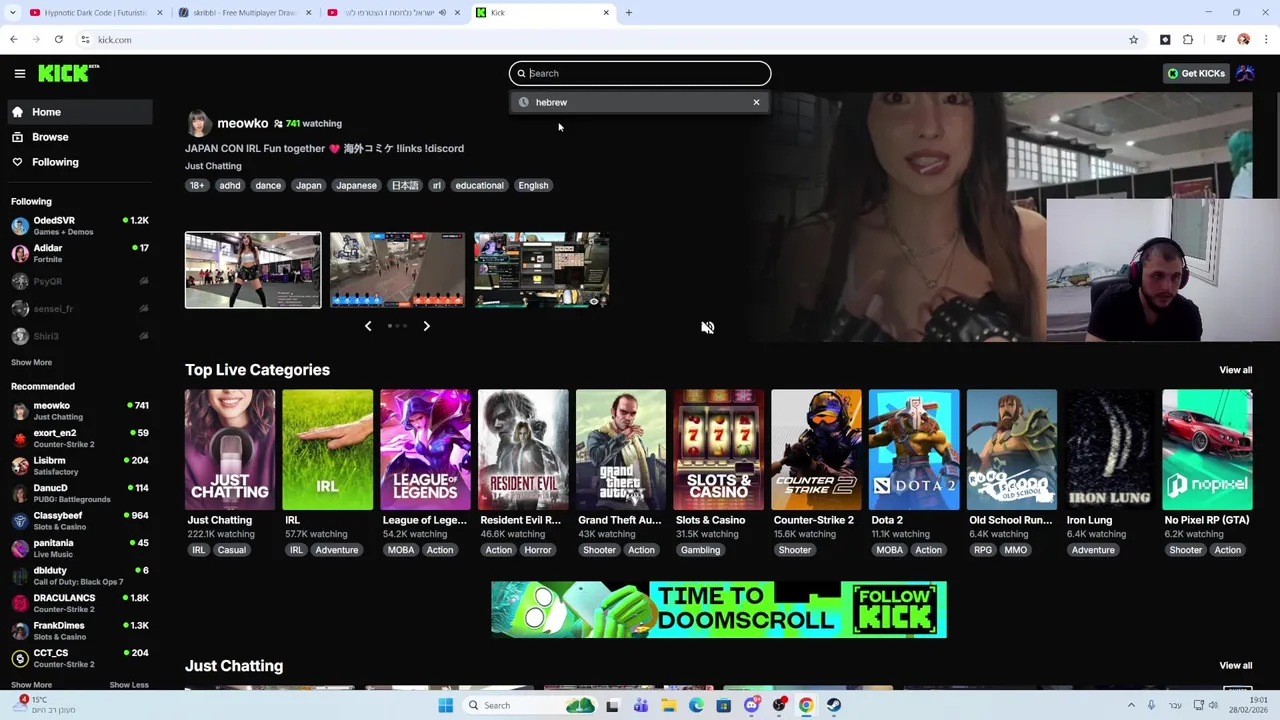1280x720 pixels.
Task: Focus the Kick search field
Action: [x=640, y=73]
